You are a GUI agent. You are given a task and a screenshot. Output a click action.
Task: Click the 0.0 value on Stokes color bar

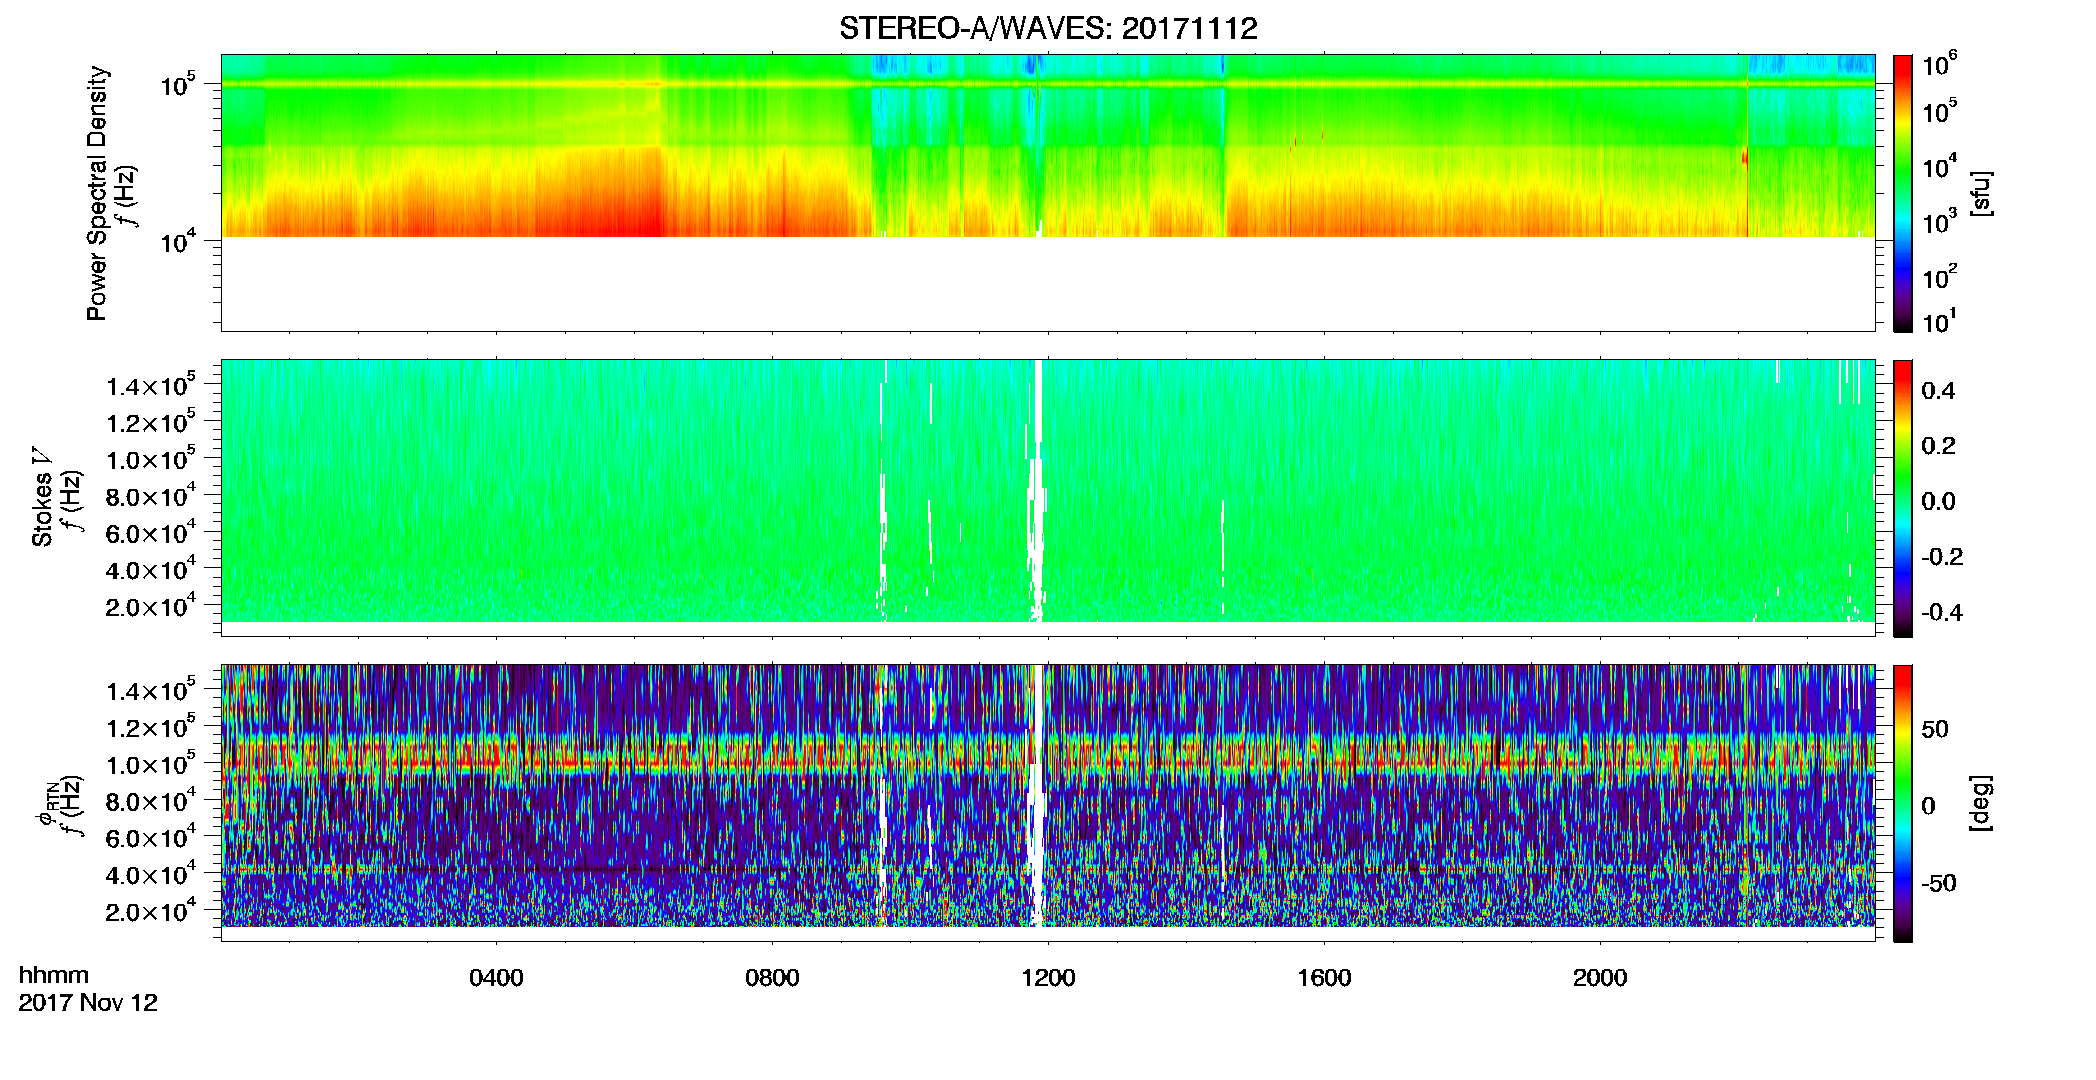click(1938, 501)
